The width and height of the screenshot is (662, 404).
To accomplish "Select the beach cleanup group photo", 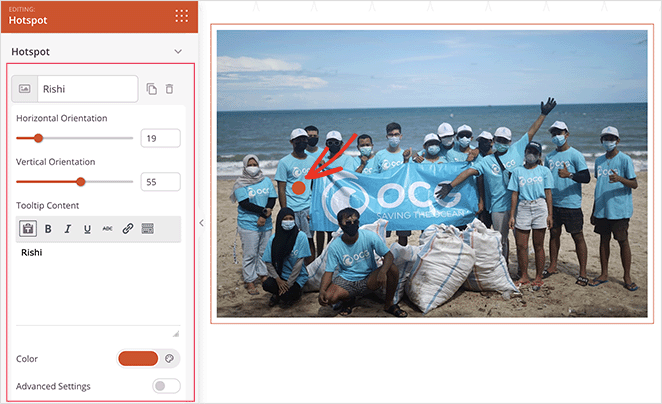I will (x=432, y=174).
